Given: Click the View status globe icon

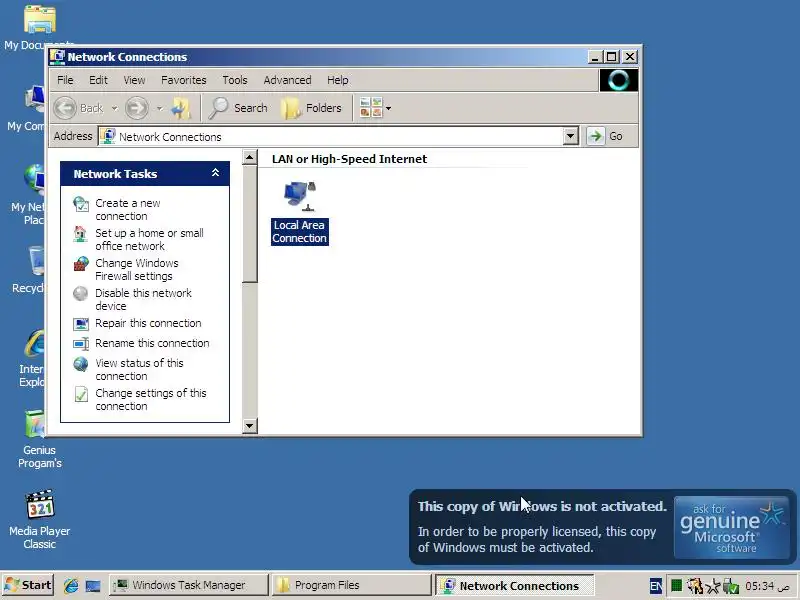Looking at the screenshot, I should click(x=81, y=364).
